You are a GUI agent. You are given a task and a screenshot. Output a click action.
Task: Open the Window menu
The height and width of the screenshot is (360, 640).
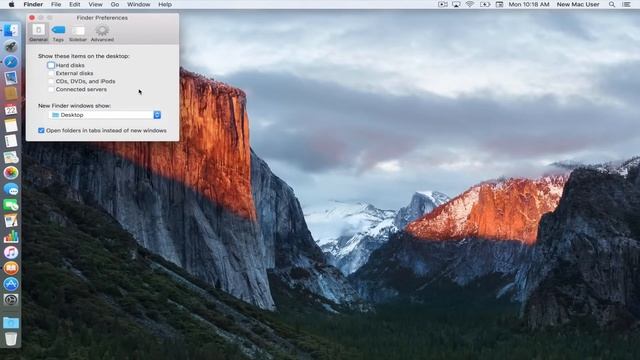click(x=139, y=4)
